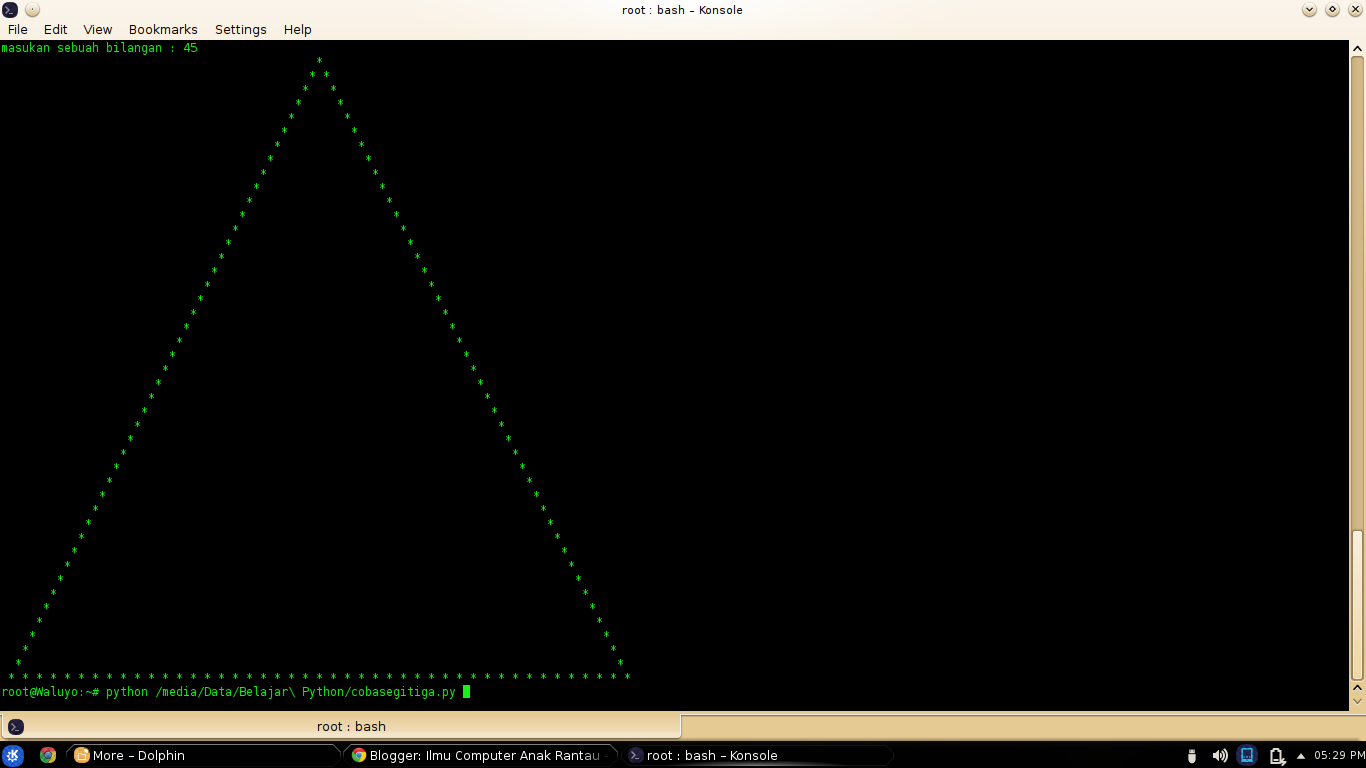The image size is (1366, 768).
Task: Open the Bookmarks menu
Action: point(163,29)
